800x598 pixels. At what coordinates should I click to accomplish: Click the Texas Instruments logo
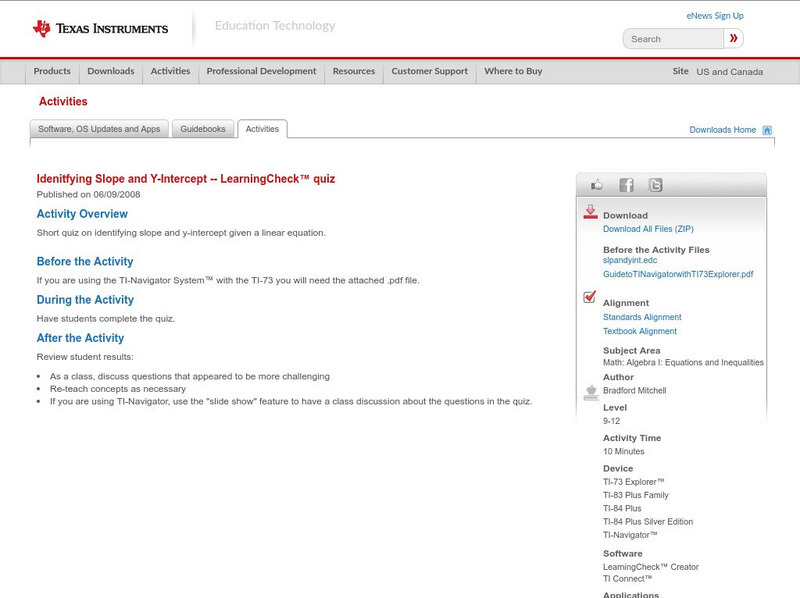click(100, 29)
